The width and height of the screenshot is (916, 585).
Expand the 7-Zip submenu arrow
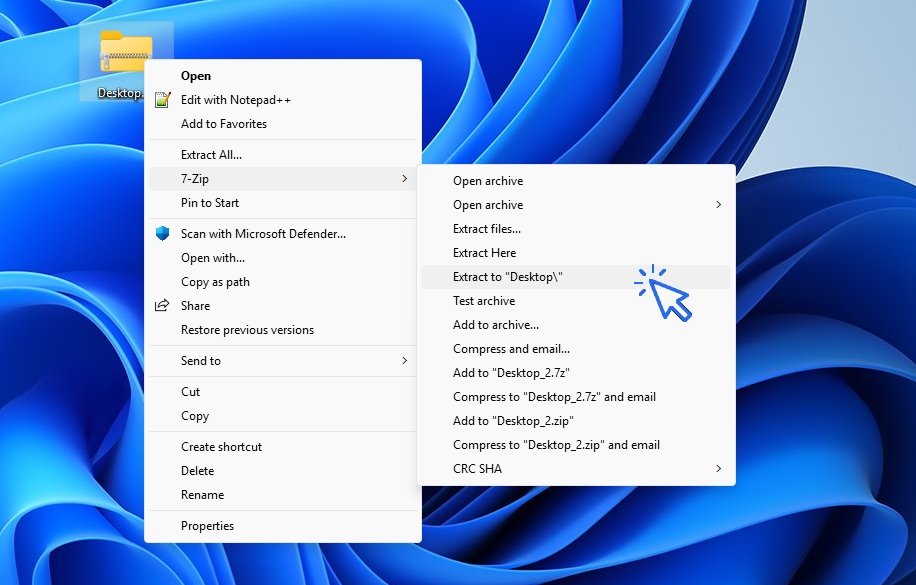click(x=404, y=179)
